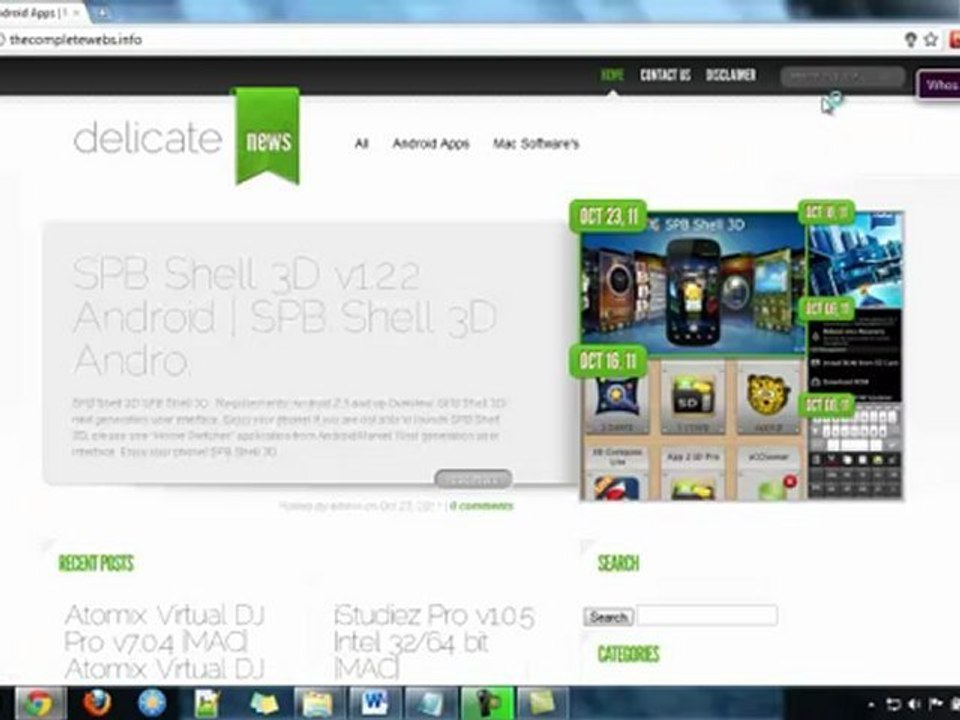Open a new browser tab
The image size is (960, 720).
(x=102, y=12)
